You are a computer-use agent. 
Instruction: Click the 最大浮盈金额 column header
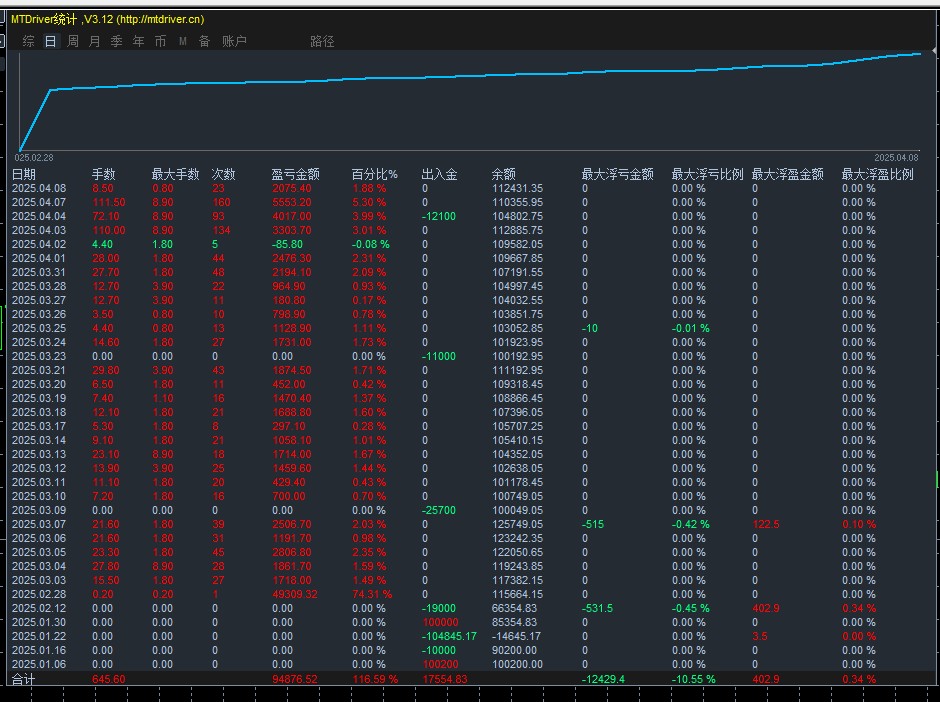788,174
